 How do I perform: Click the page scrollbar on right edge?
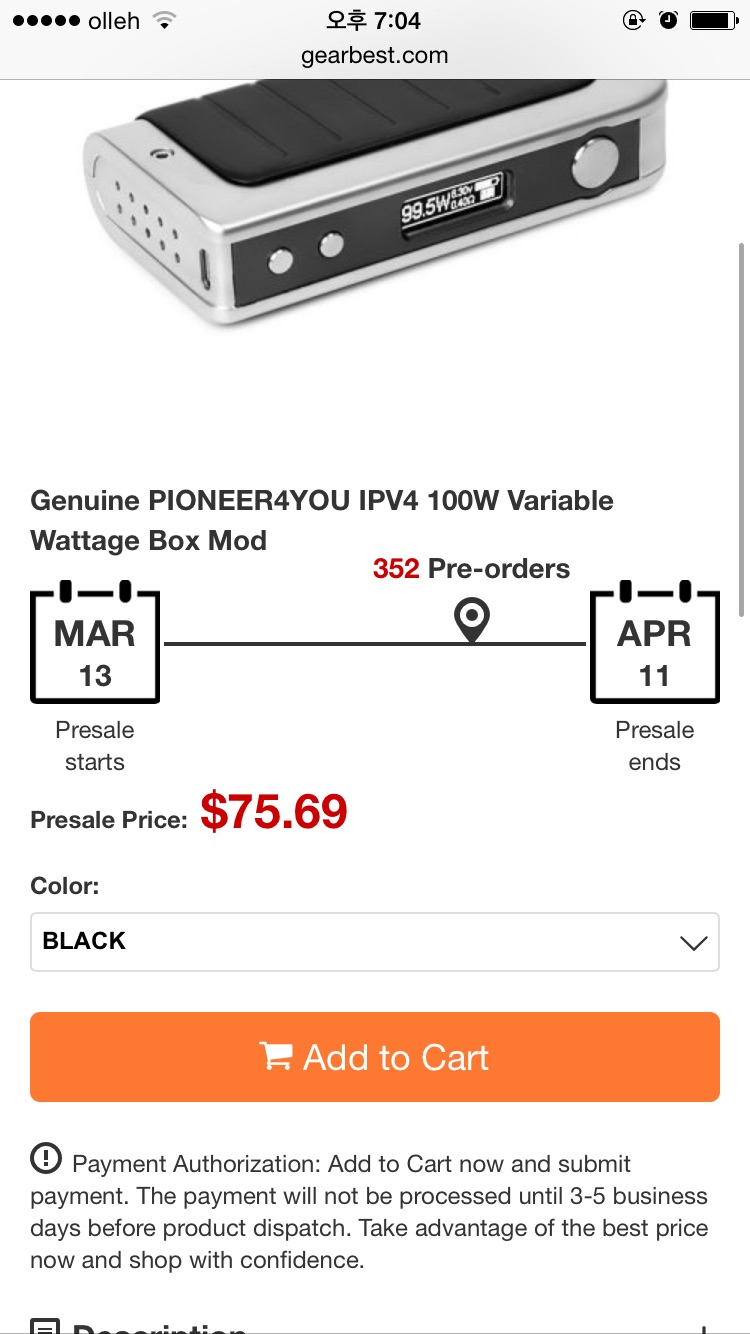(741, 430)
